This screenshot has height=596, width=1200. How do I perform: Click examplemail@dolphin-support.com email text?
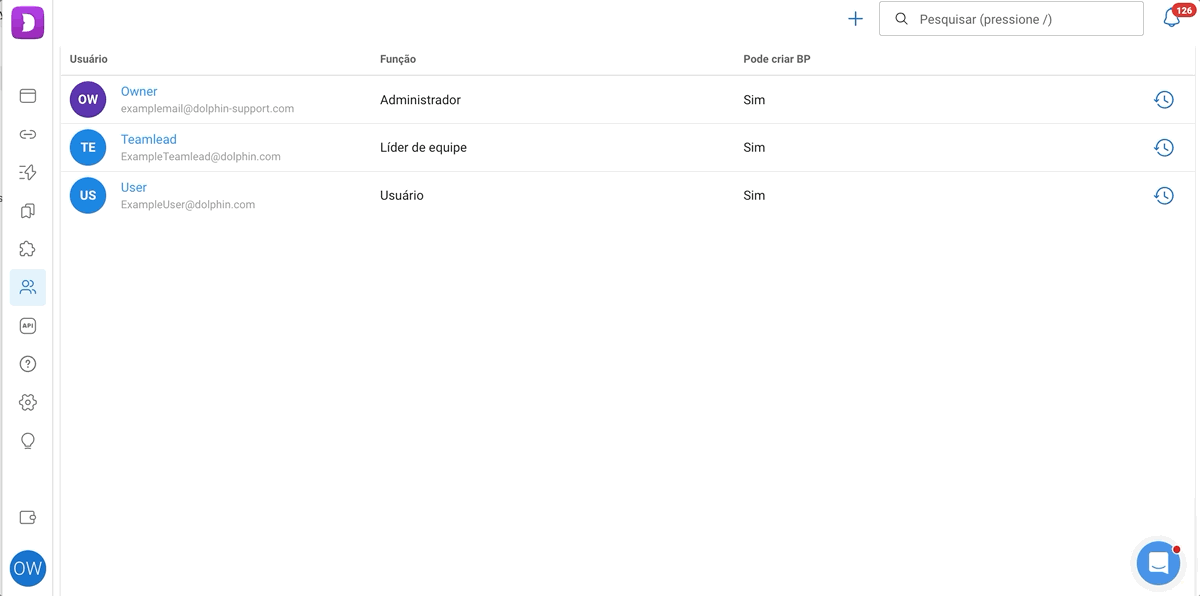tap(207, 108)
